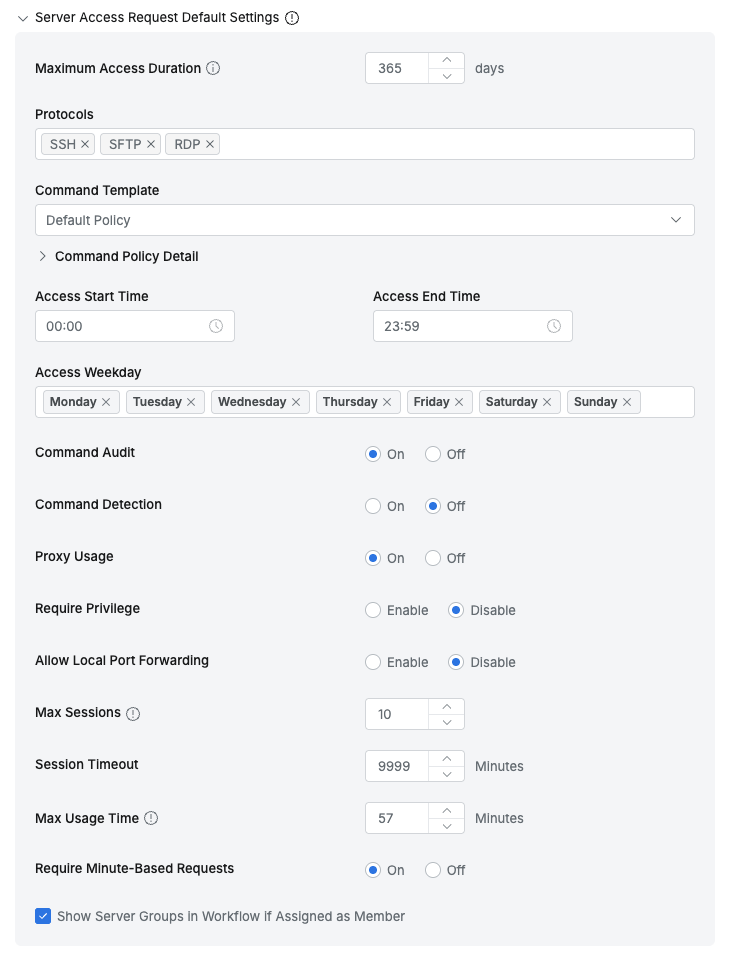Increase Maximum Access Duration with up arrow

tap(446, 61)
